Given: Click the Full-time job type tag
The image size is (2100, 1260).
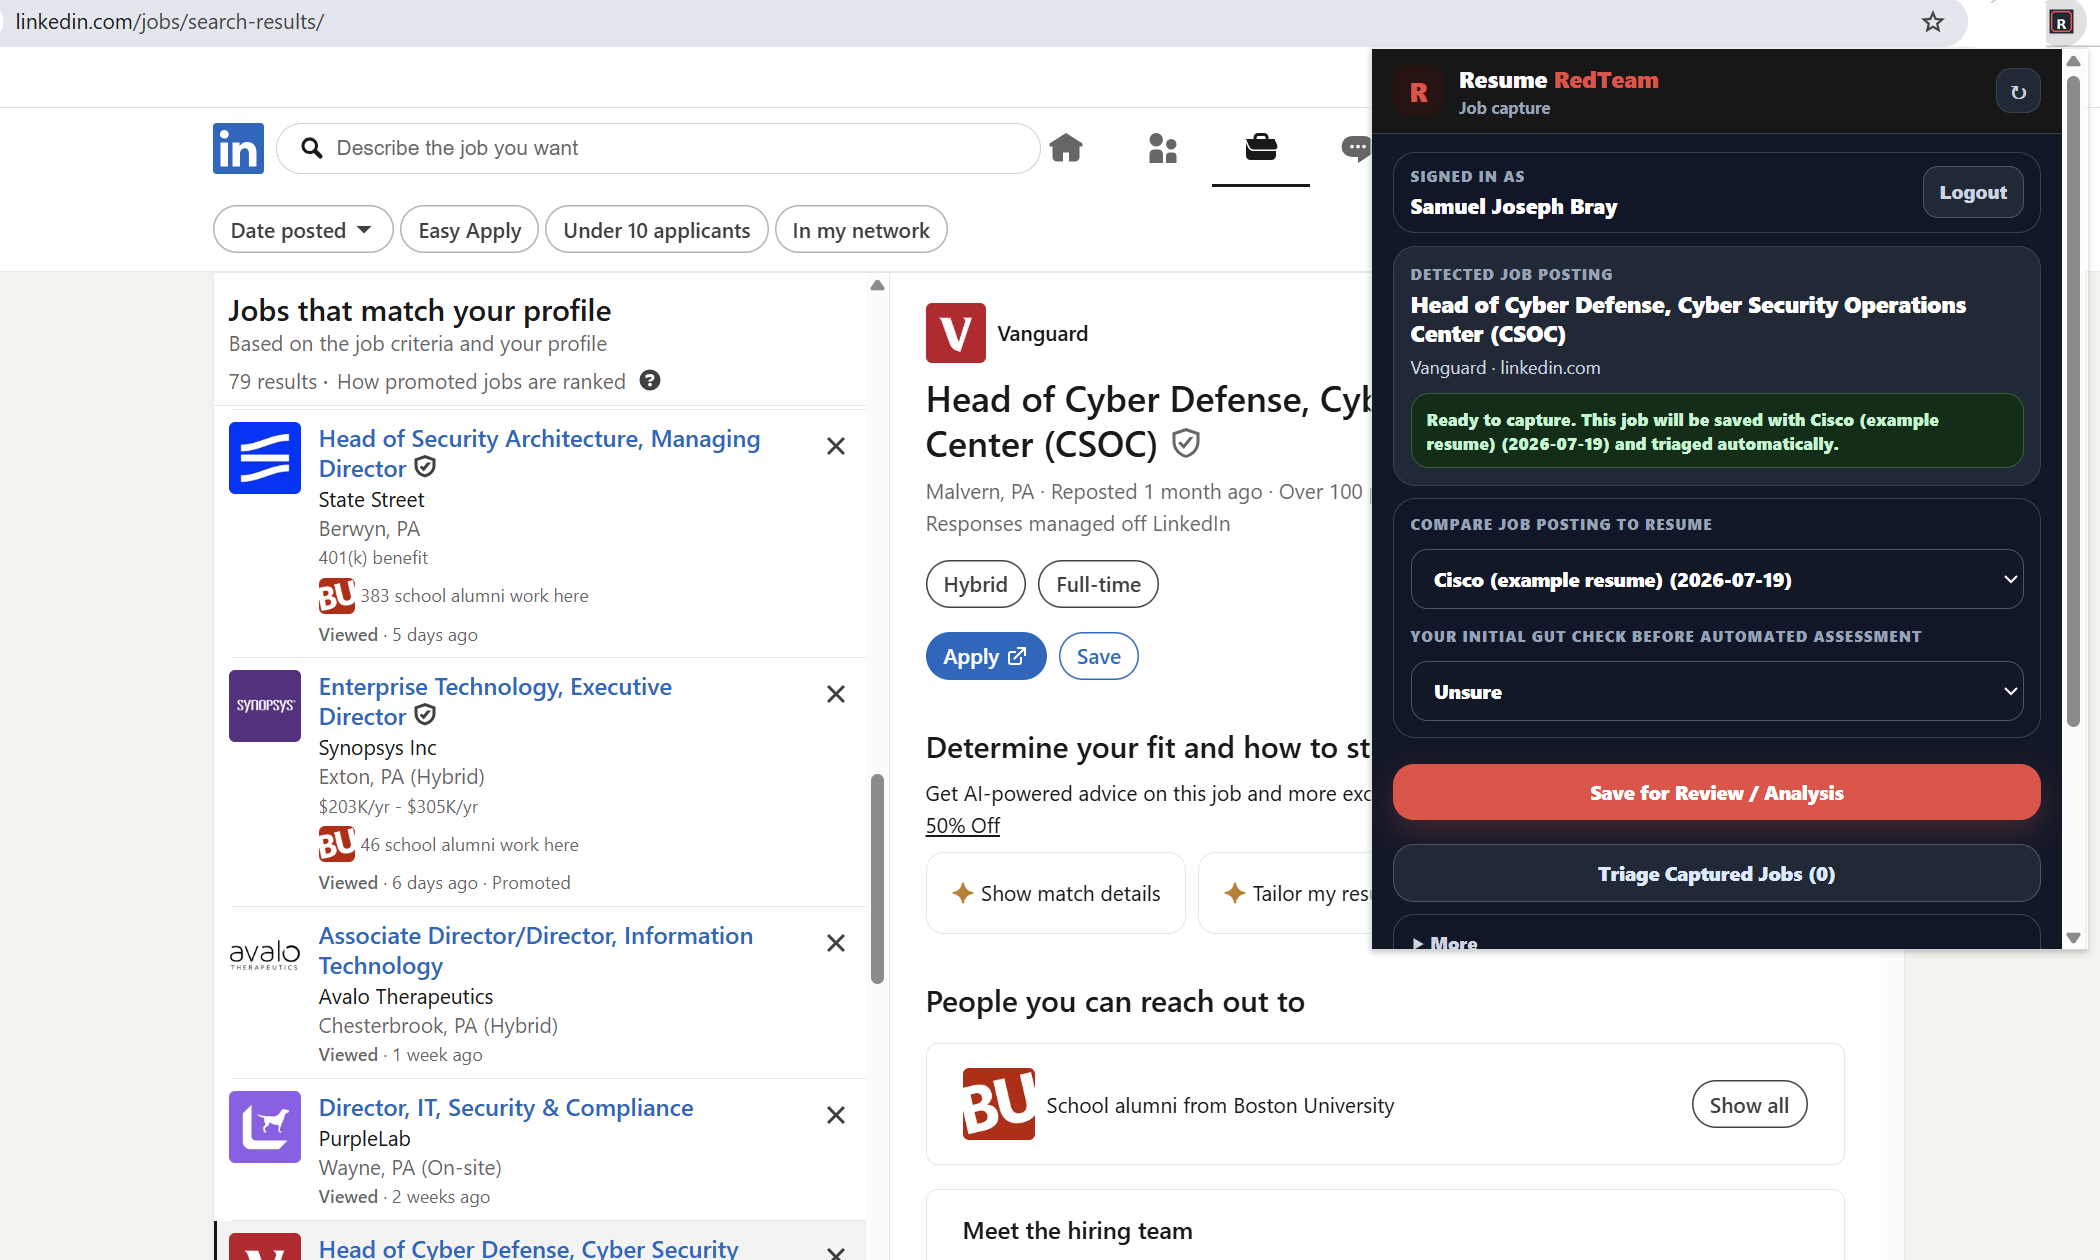Looking at the screenshot, I should click(x=1098, y=584).
